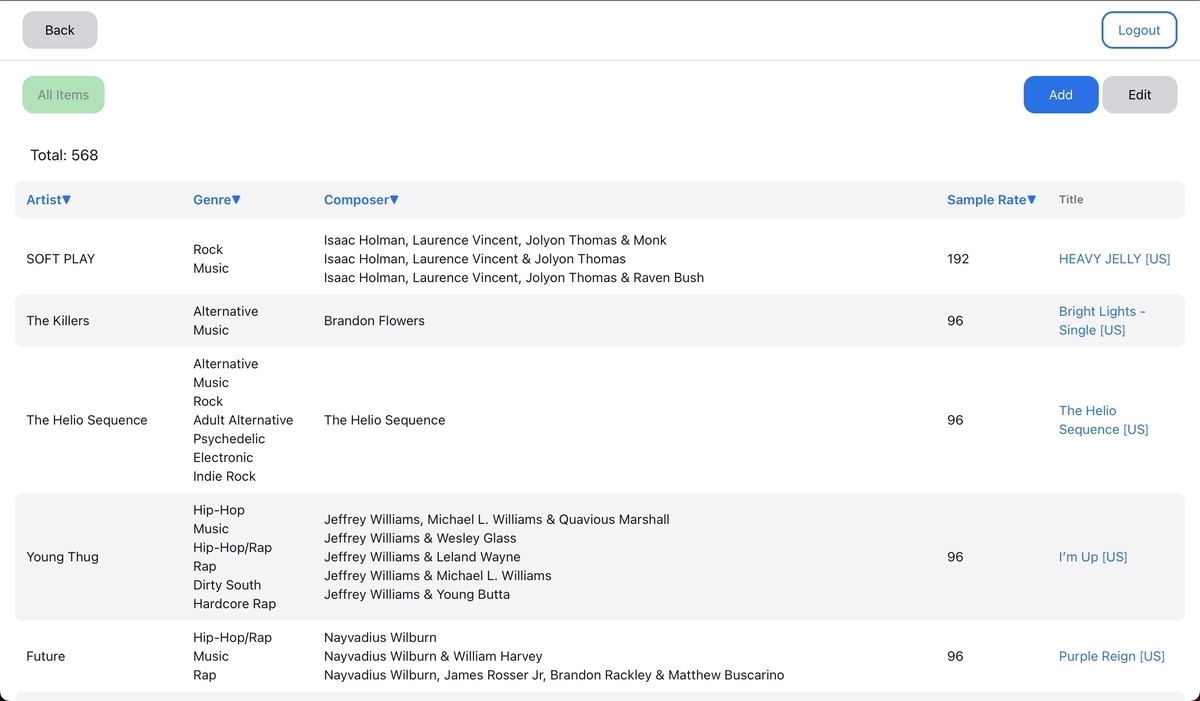This screenshot has width=1200, height=701.
Task: Click the Back button
Action: [60, 30]
